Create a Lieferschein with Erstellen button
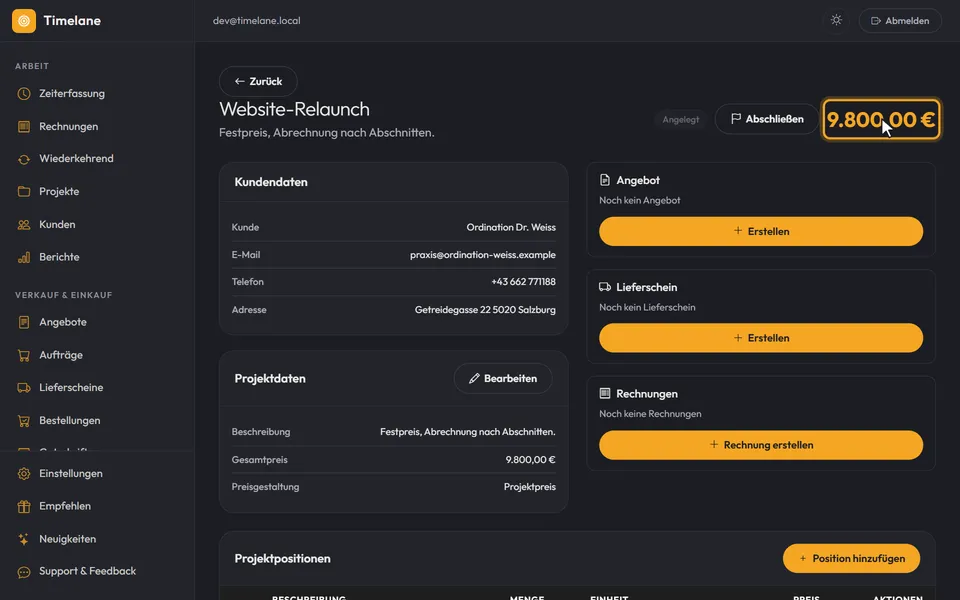 761,338
